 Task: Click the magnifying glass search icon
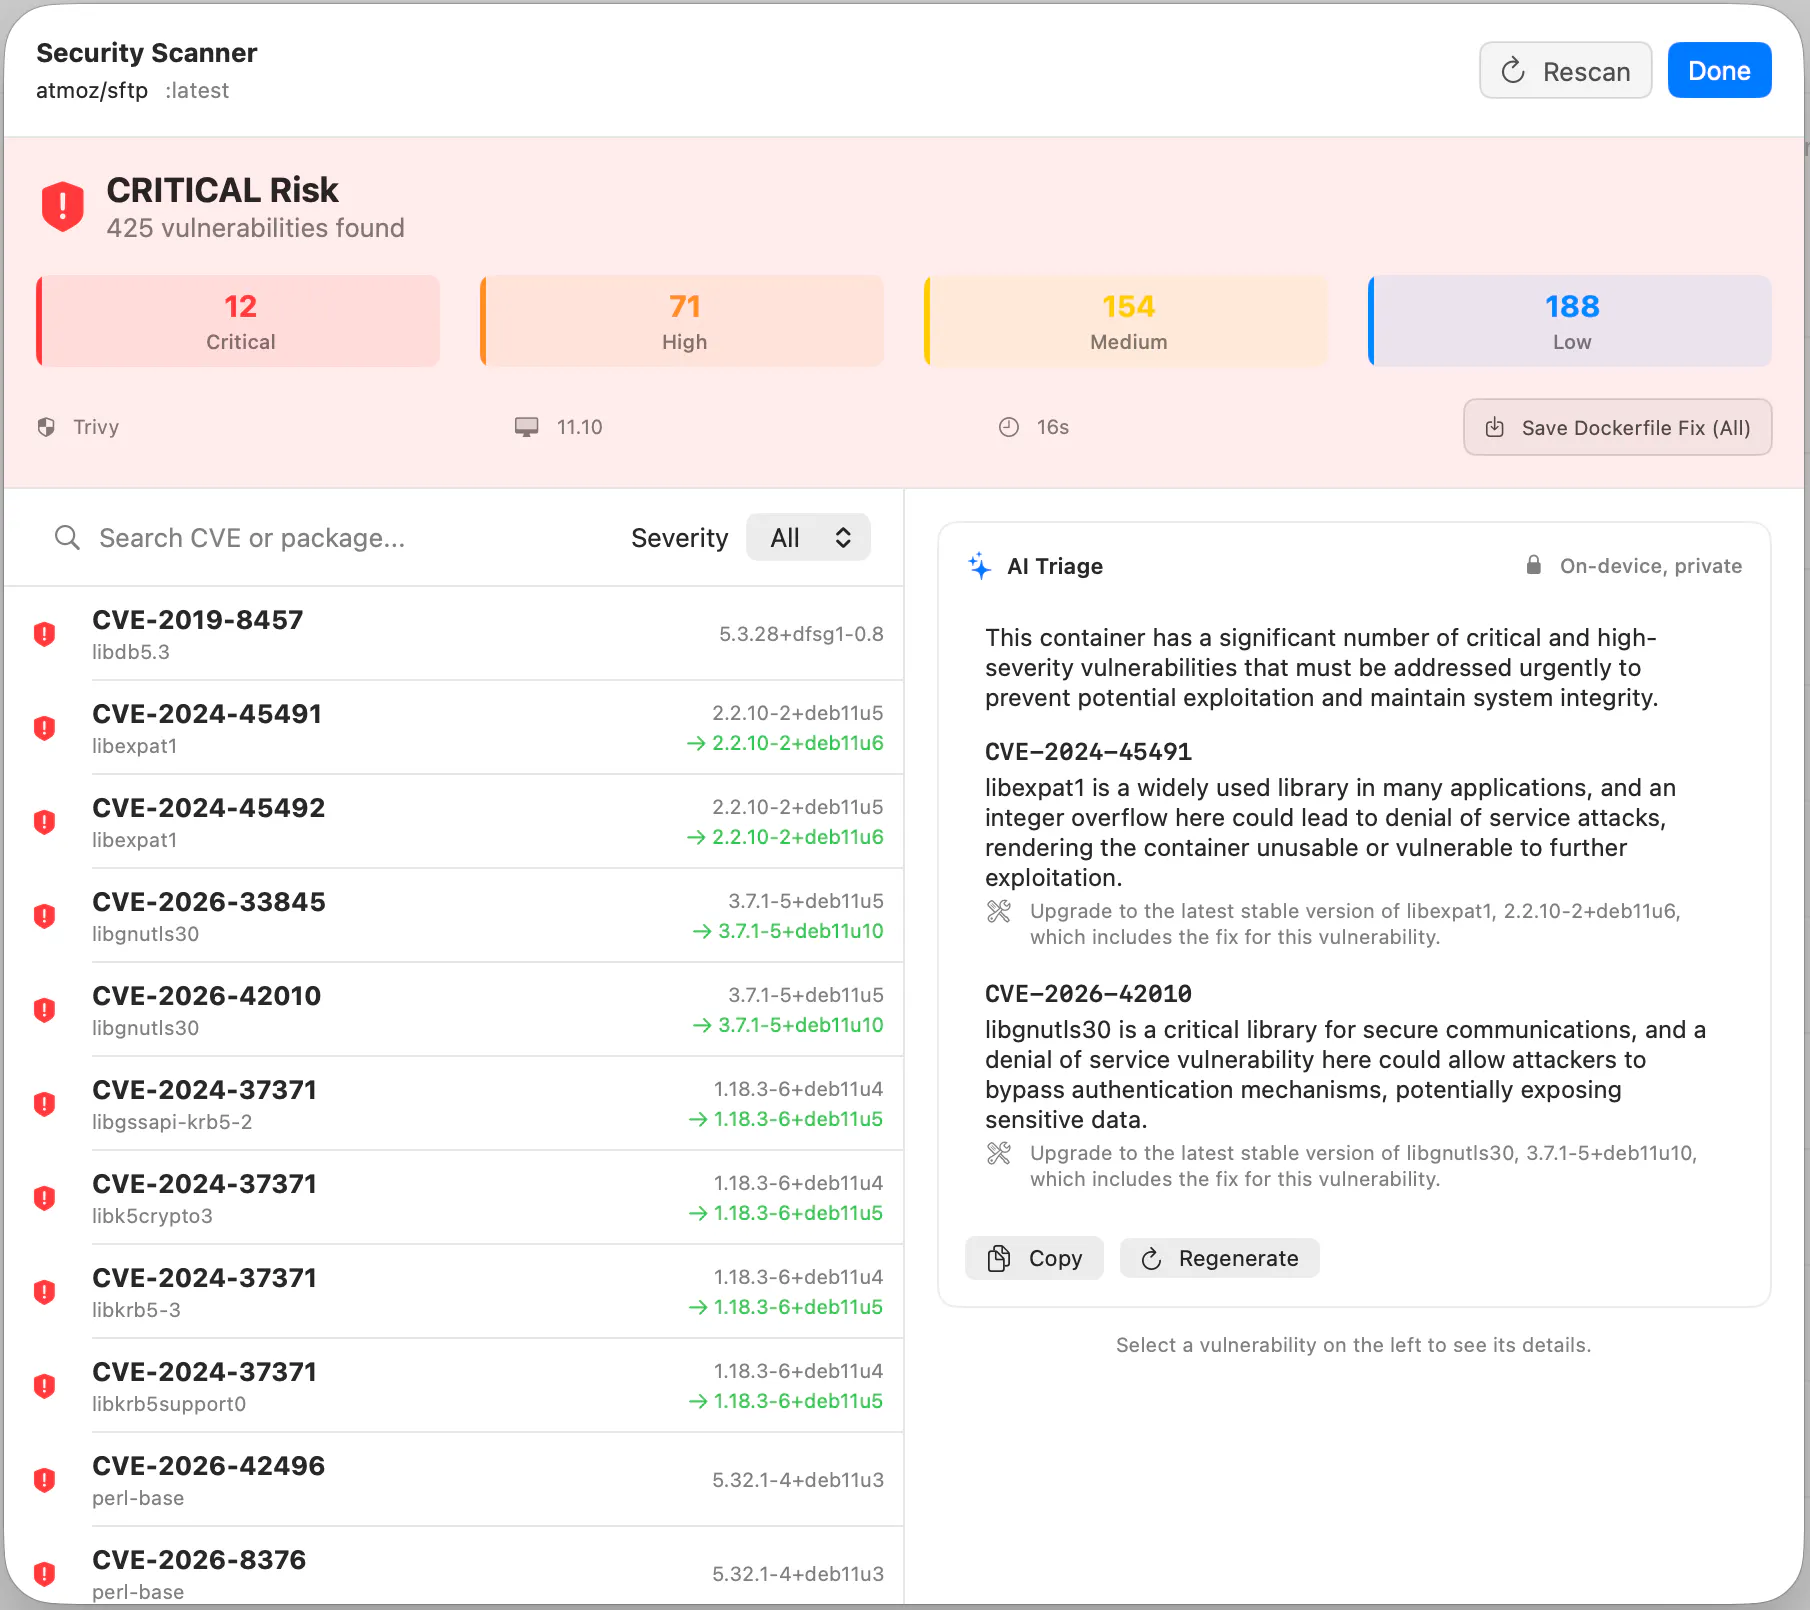coord(67,538)
